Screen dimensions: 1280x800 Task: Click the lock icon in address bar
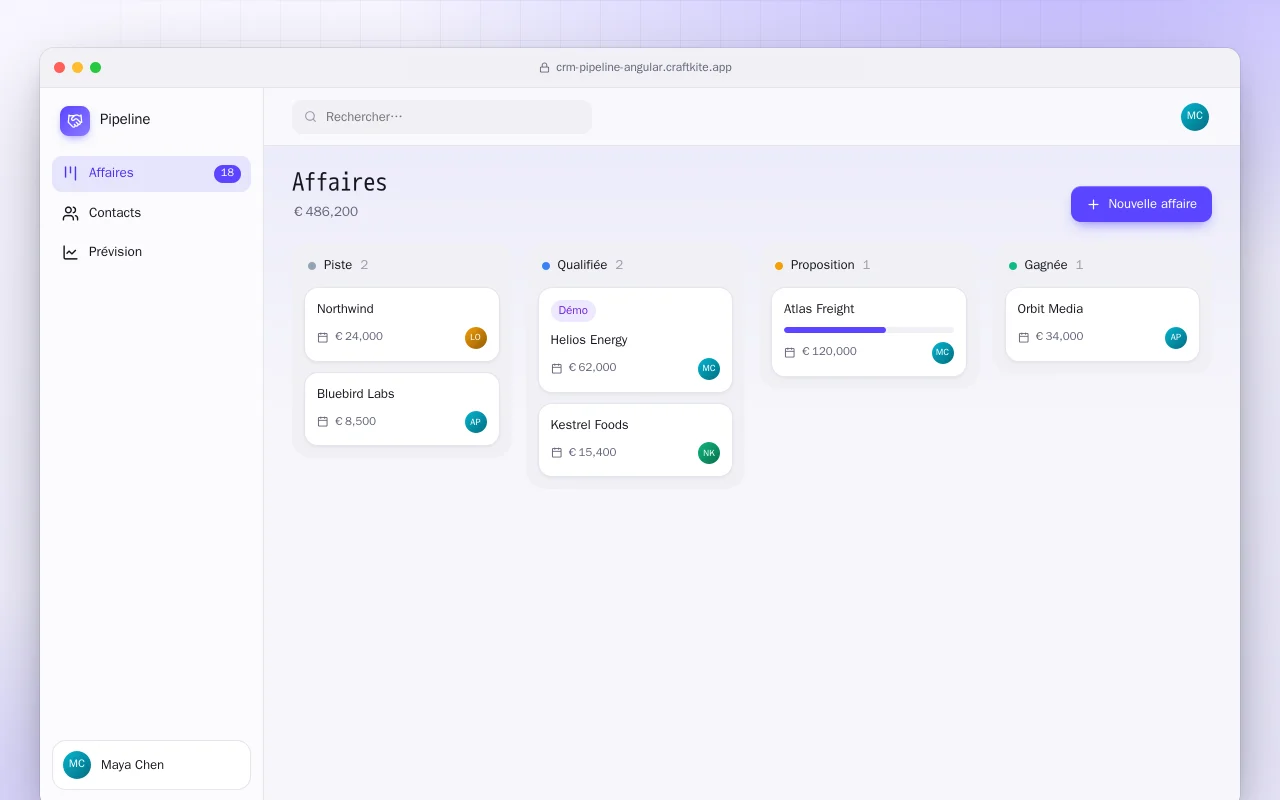(545, 68)
